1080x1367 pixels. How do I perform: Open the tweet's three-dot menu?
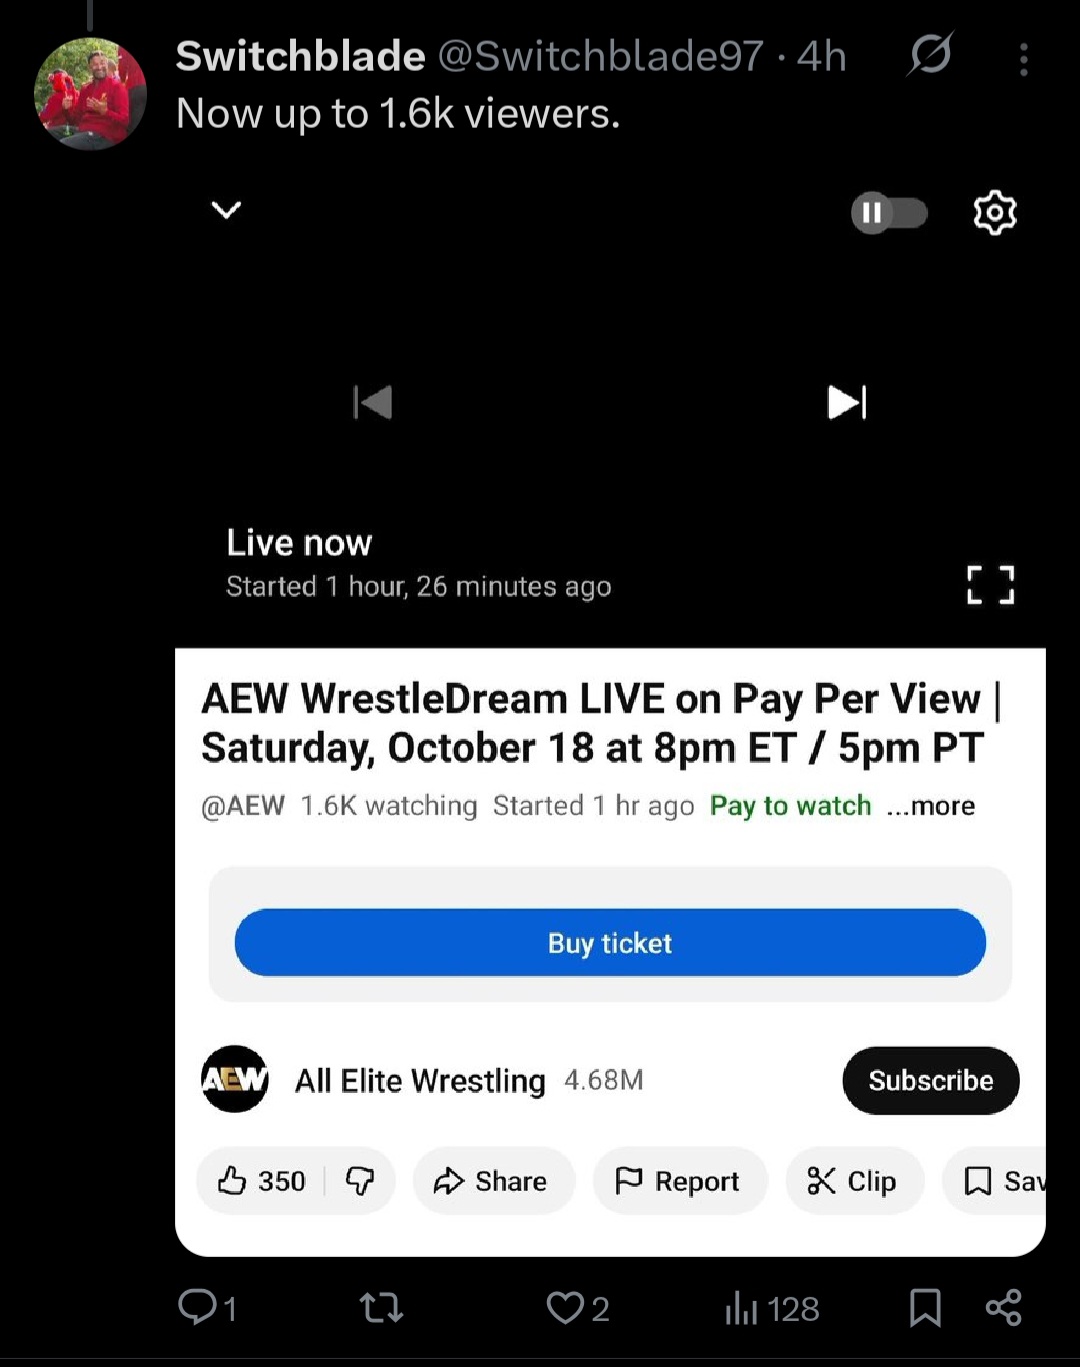click(x=1023, y=59)
